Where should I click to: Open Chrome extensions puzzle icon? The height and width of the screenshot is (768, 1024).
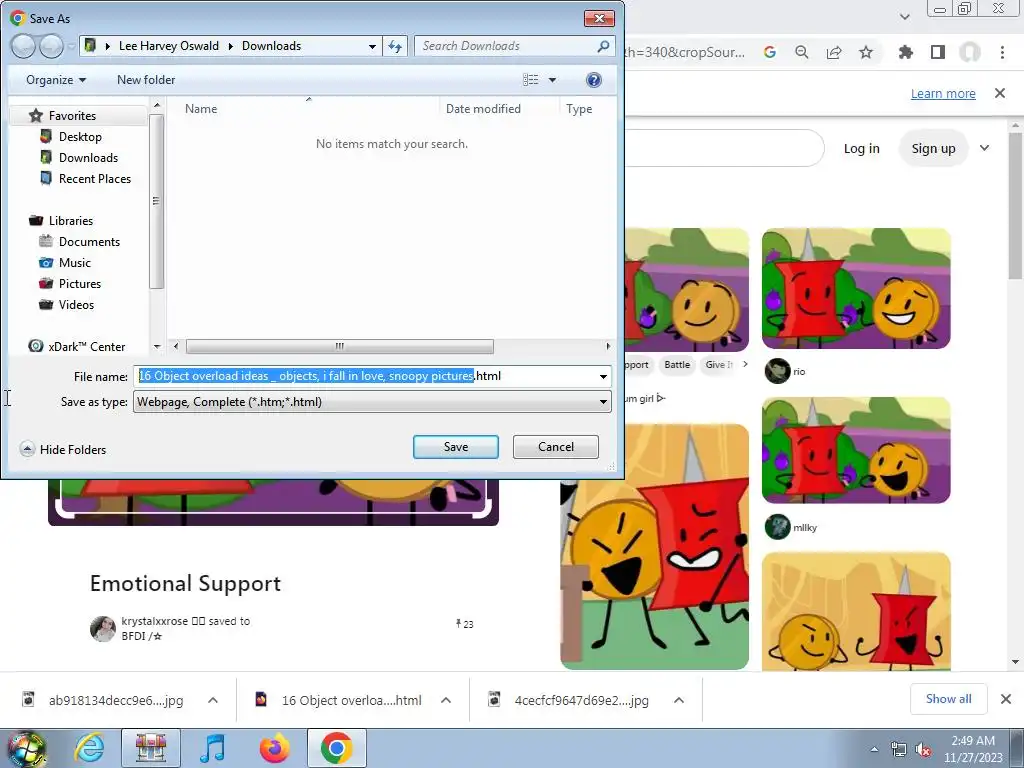(x=906, y=52)
